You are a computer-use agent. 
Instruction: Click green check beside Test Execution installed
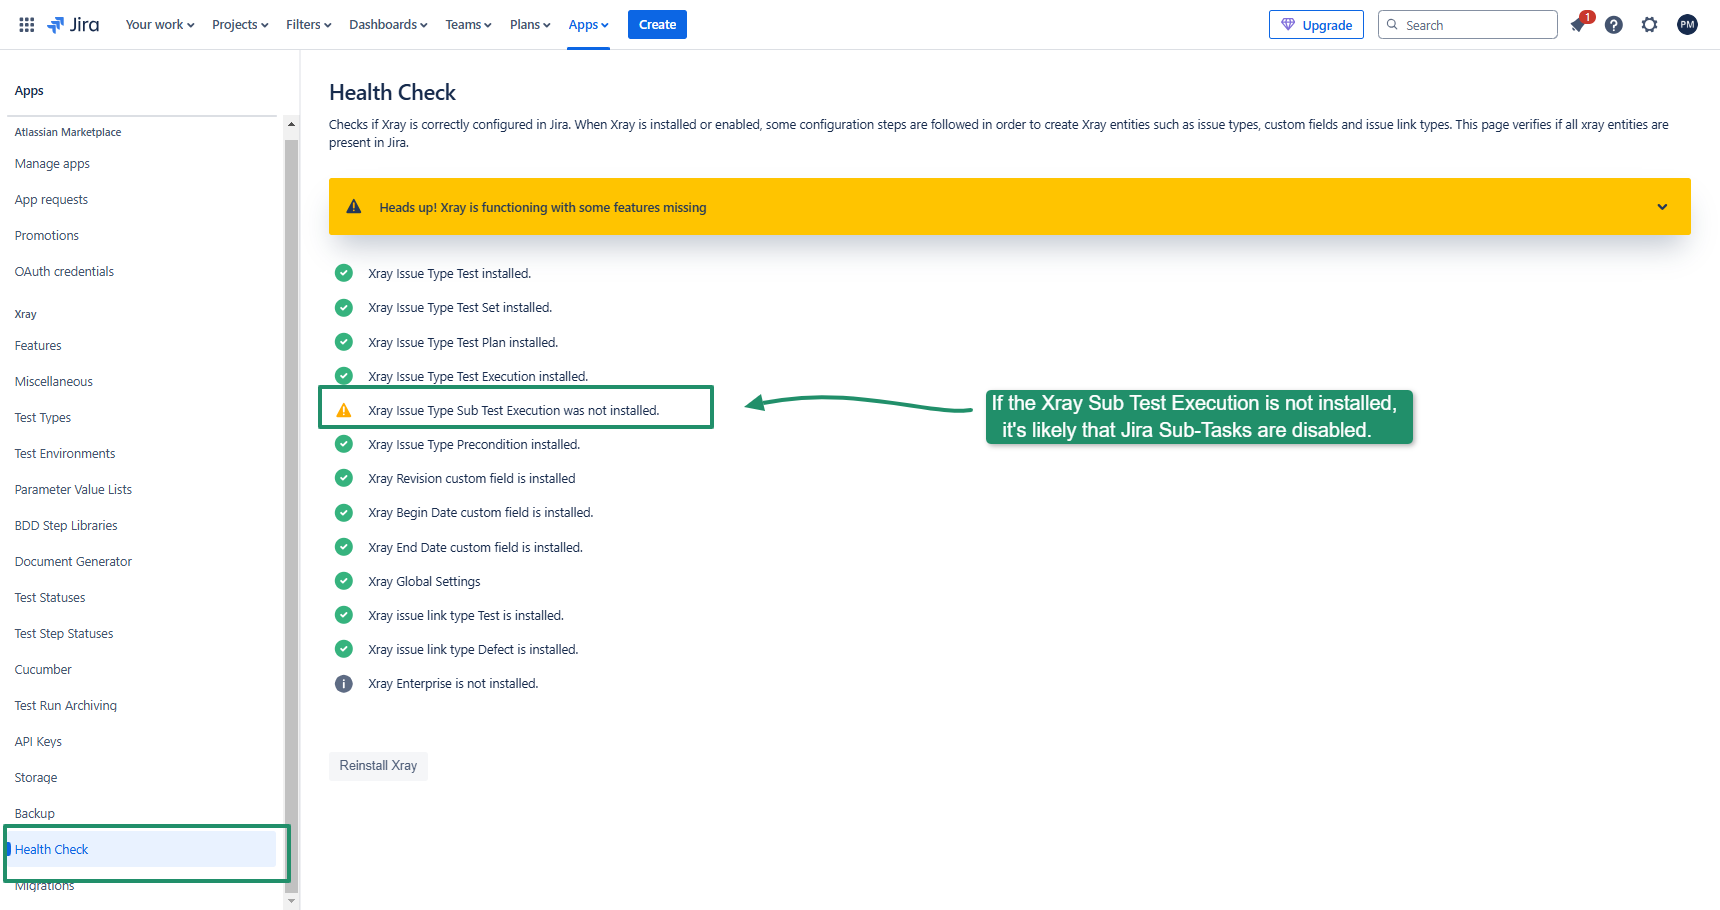click(x=344, y=376)
